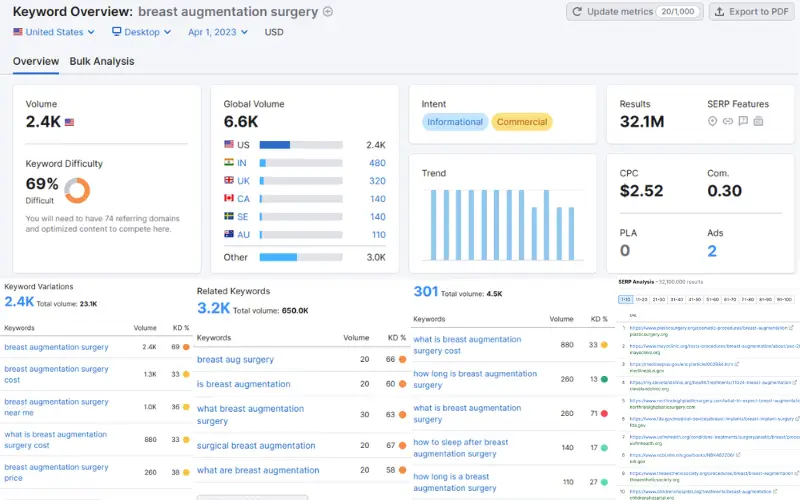
Task: Click the Ads count value 2
Action: pyautogui.click(x=712, y=251)
